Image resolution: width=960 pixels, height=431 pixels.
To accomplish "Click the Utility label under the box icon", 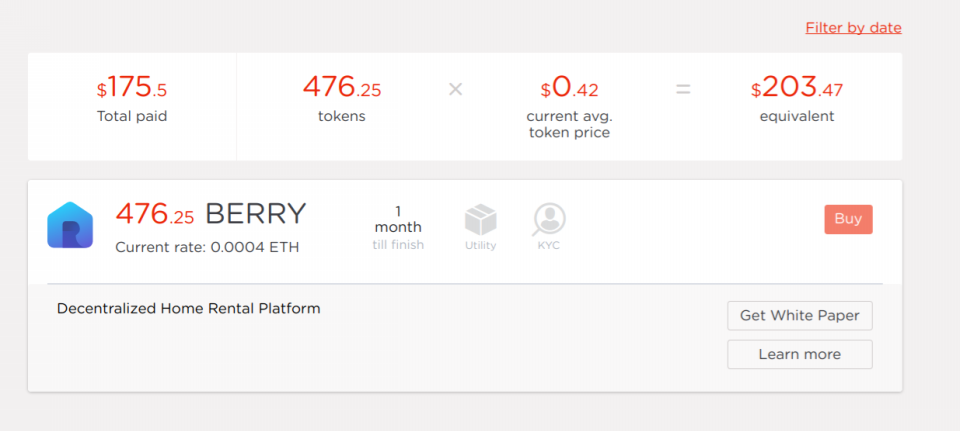I will click(x=481, y=245).
